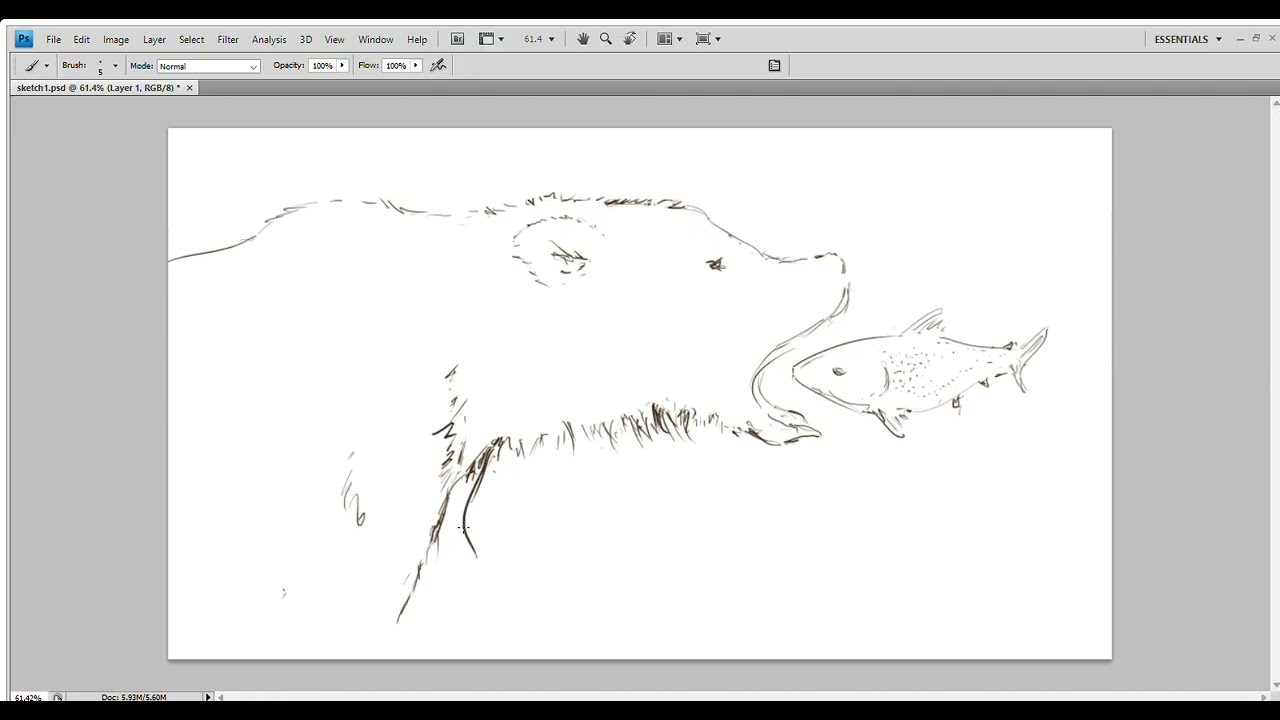Open the 3D menu
The image size is (1280, 720).
[306, 39]
